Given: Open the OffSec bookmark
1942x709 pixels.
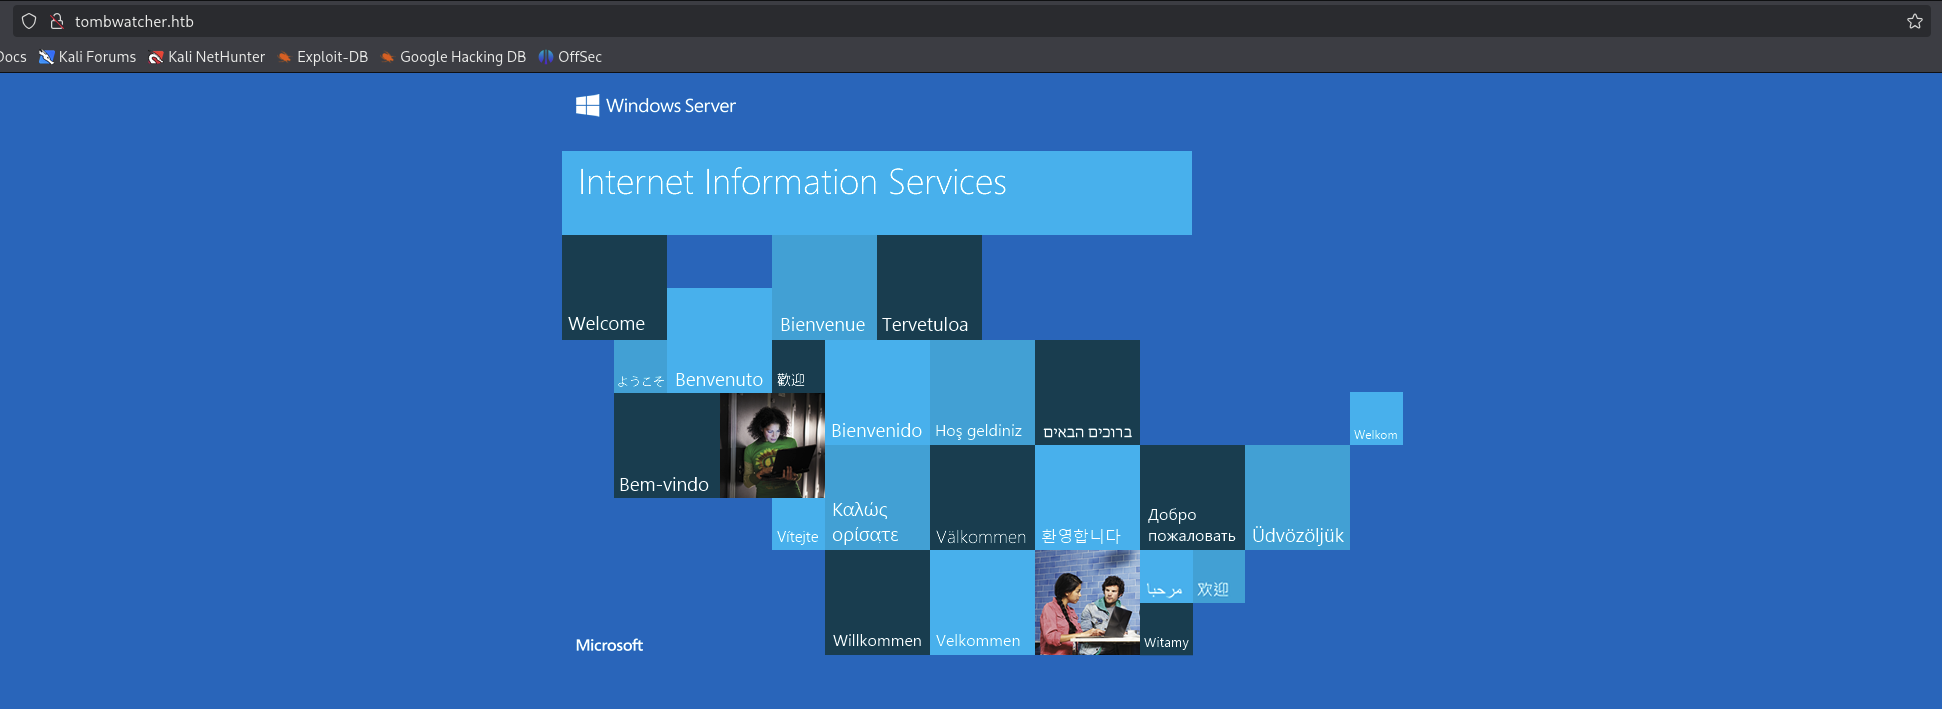Looking at the screenshot, I should point(570,57).
